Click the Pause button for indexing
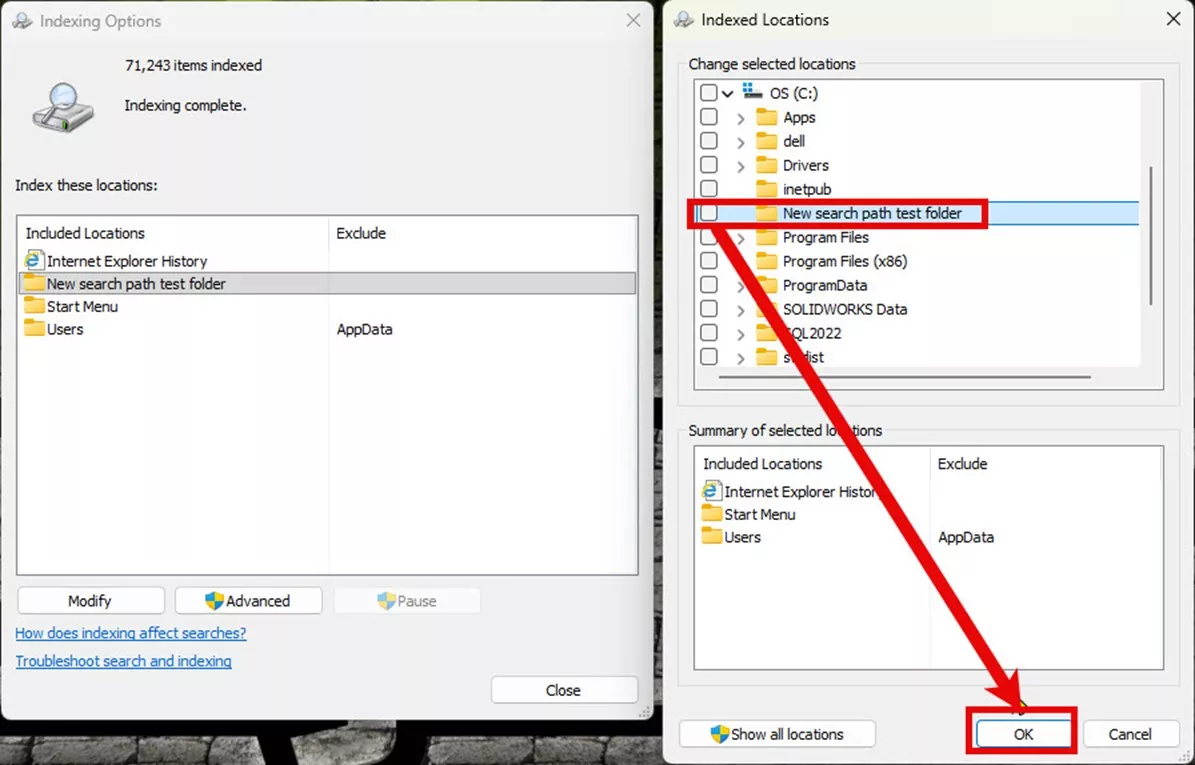Image resolution: width=1195 pixels, height=765 pixels. 407,601
